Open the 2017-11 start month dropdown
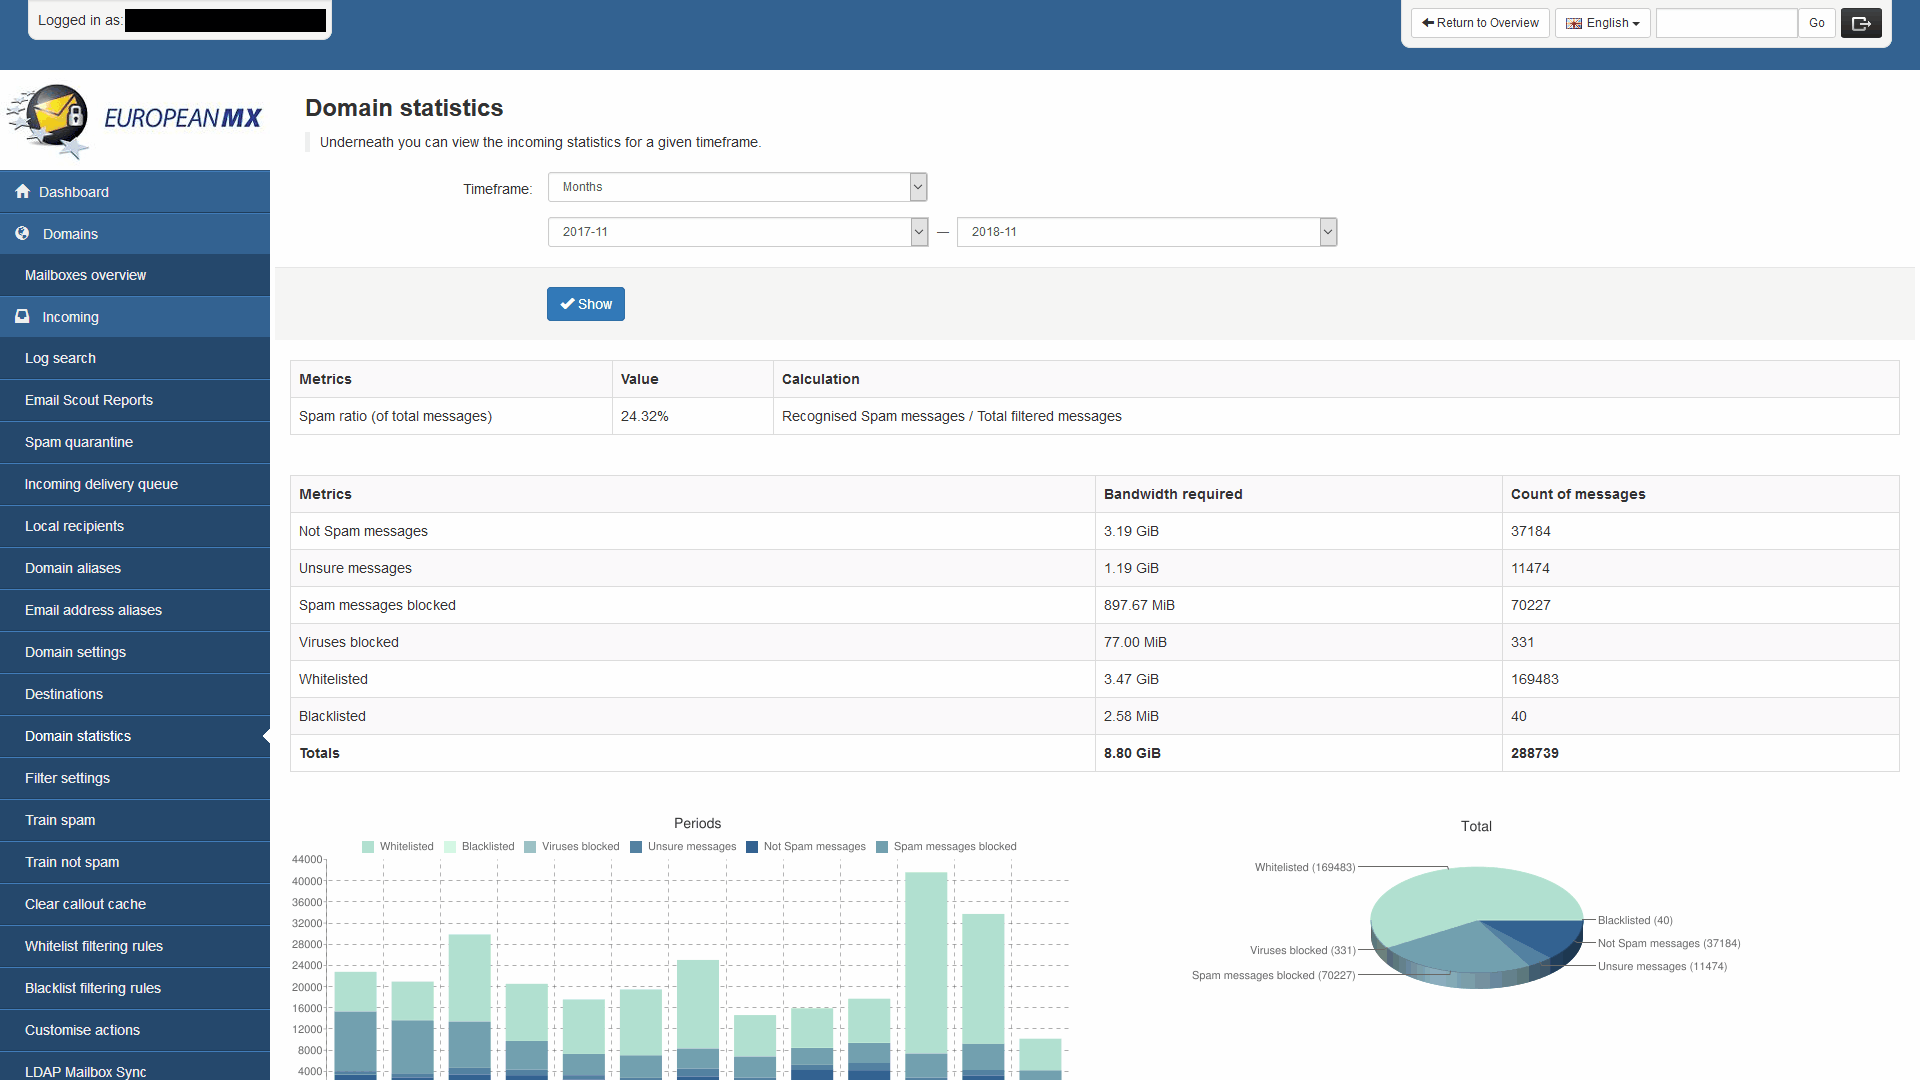Image resolution: width=1920 pixels, height=1080 pixels. tap(737, 232)
